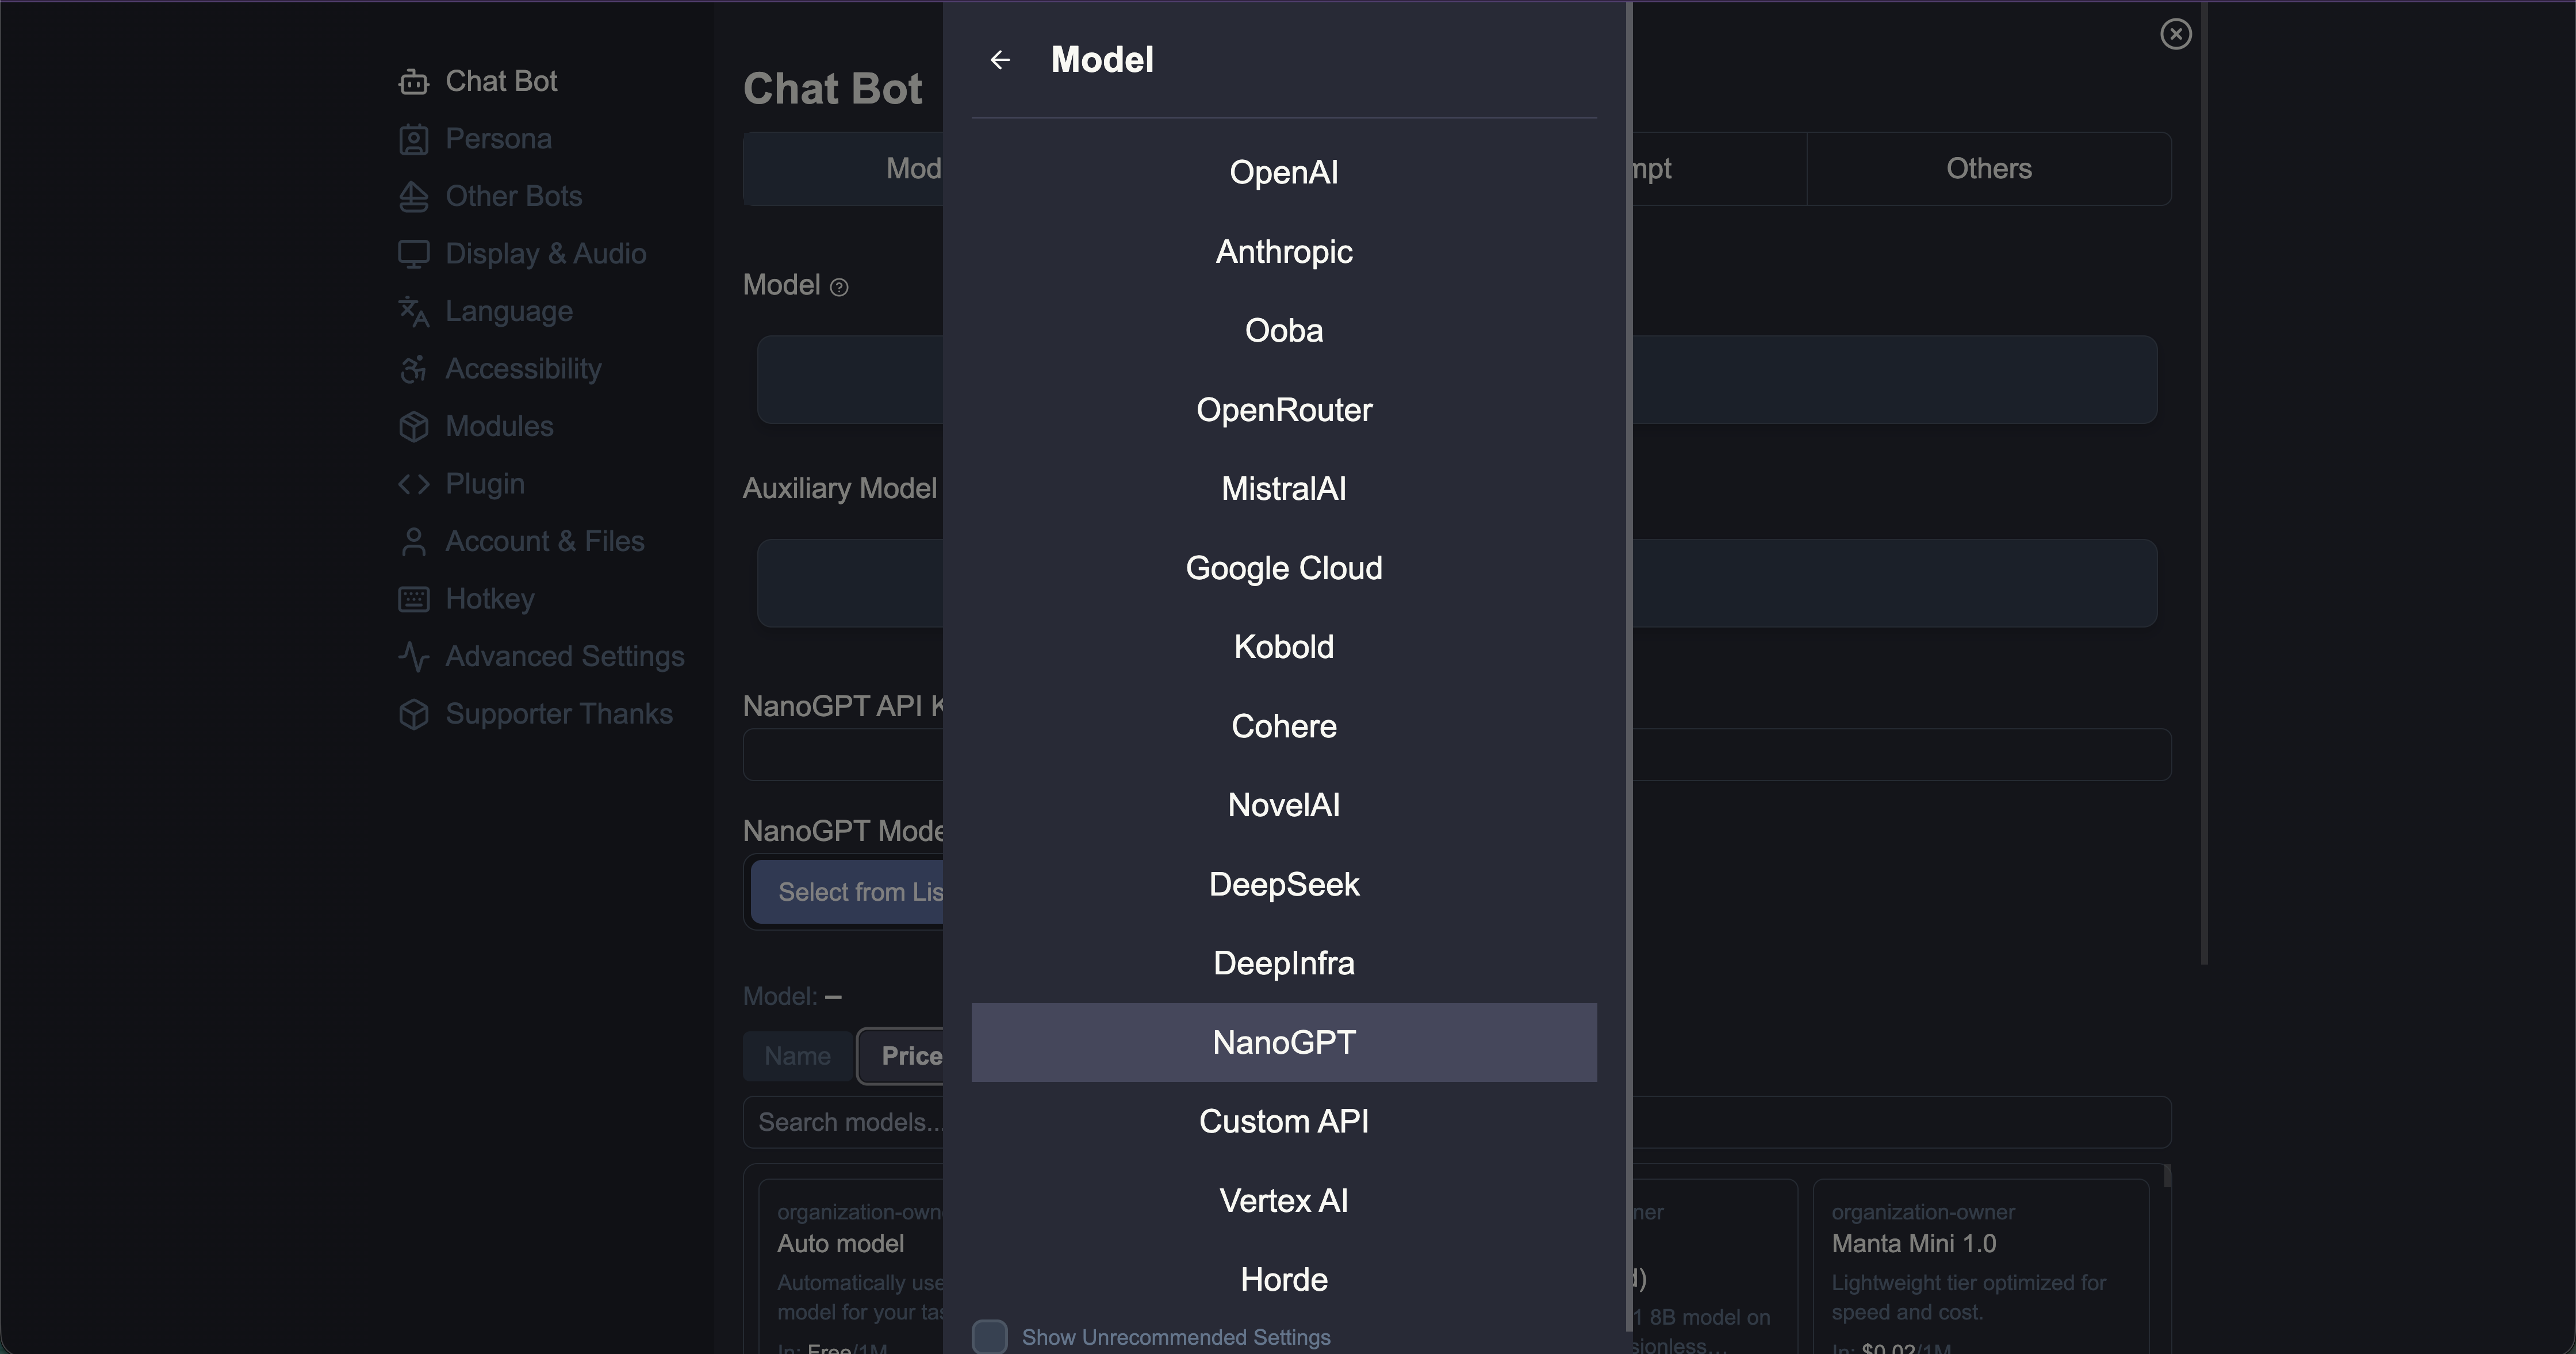Click the Hotkey keyboard icon

[x=414, y=598]
